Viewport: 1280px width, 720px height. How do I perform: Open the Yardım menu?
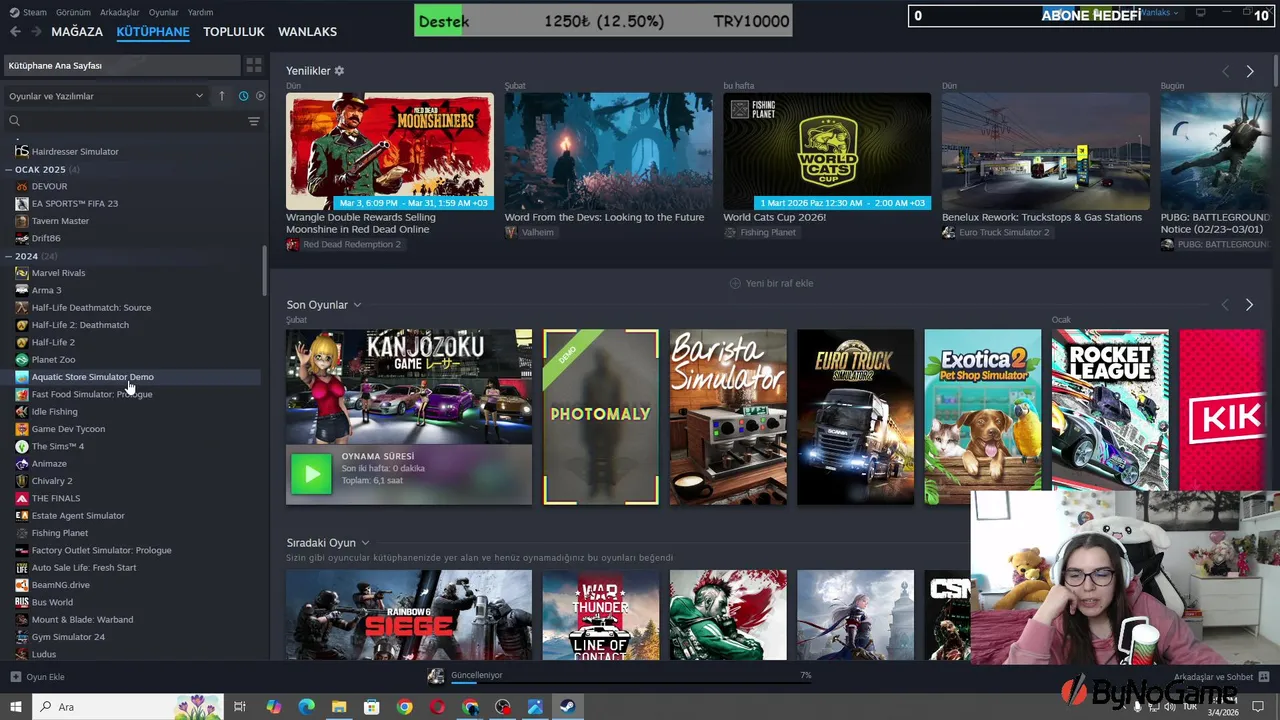coord(200,12)
